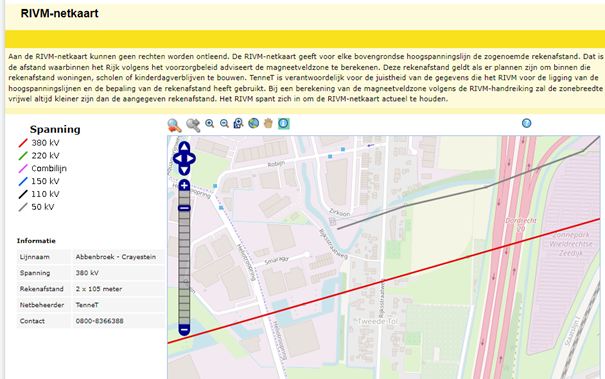The height and width of the screenshot is (379, 605).
Task: Click the plus at top of zoom bar
Action: pyautogui.click(x=184, y=185)
